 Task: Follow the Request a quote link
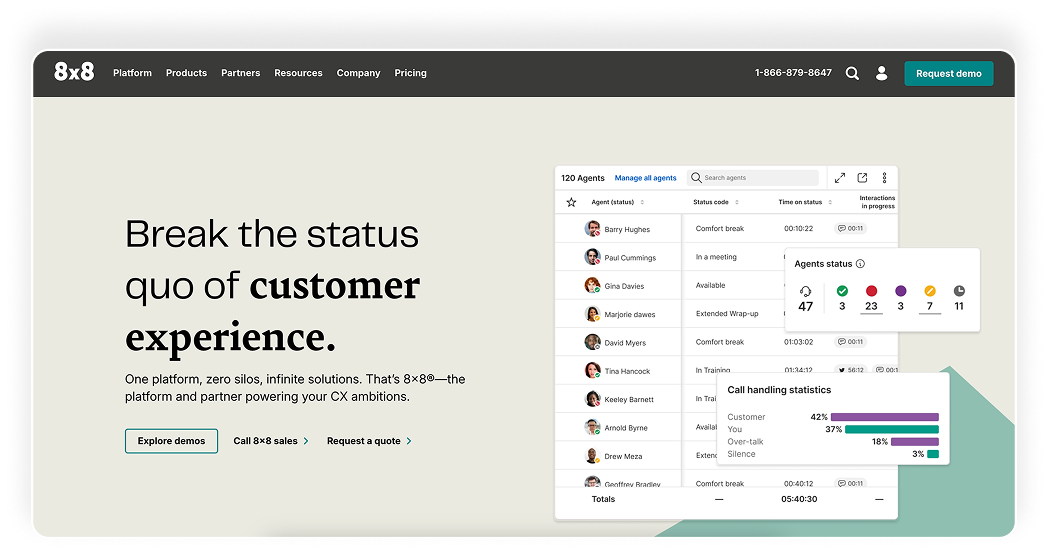pos(369,441)
